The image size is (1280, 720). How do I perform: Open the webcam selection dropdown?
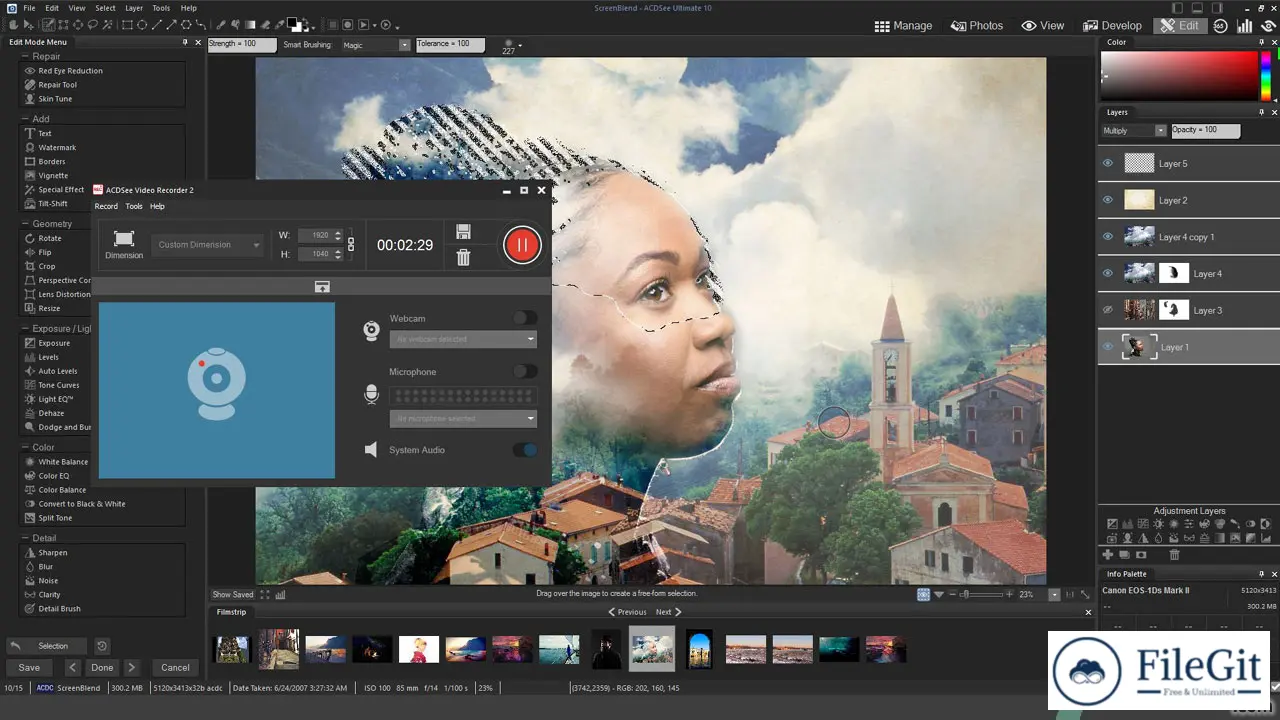(463, 339)
